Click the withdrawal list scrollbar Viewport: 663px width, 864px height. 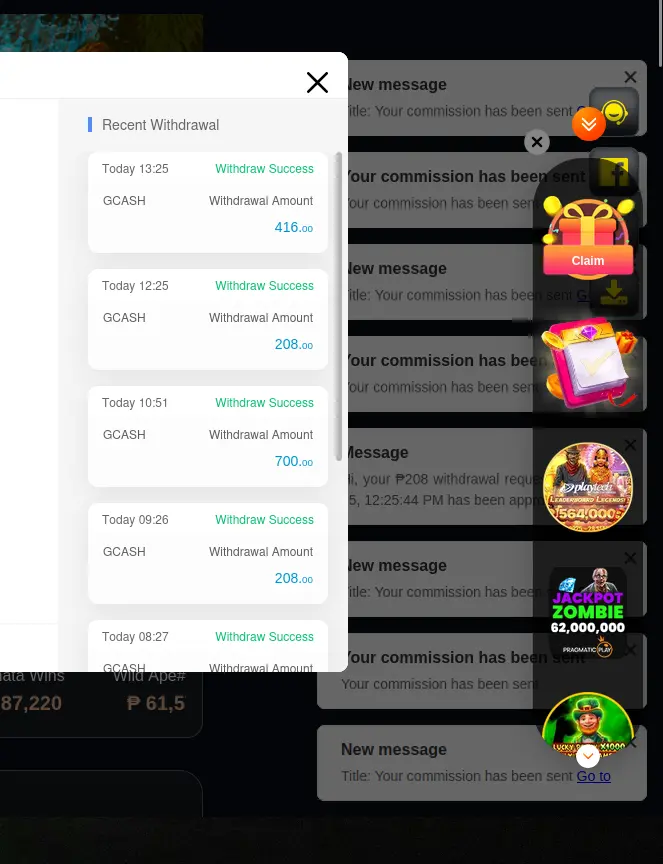[x=339, y=306]
